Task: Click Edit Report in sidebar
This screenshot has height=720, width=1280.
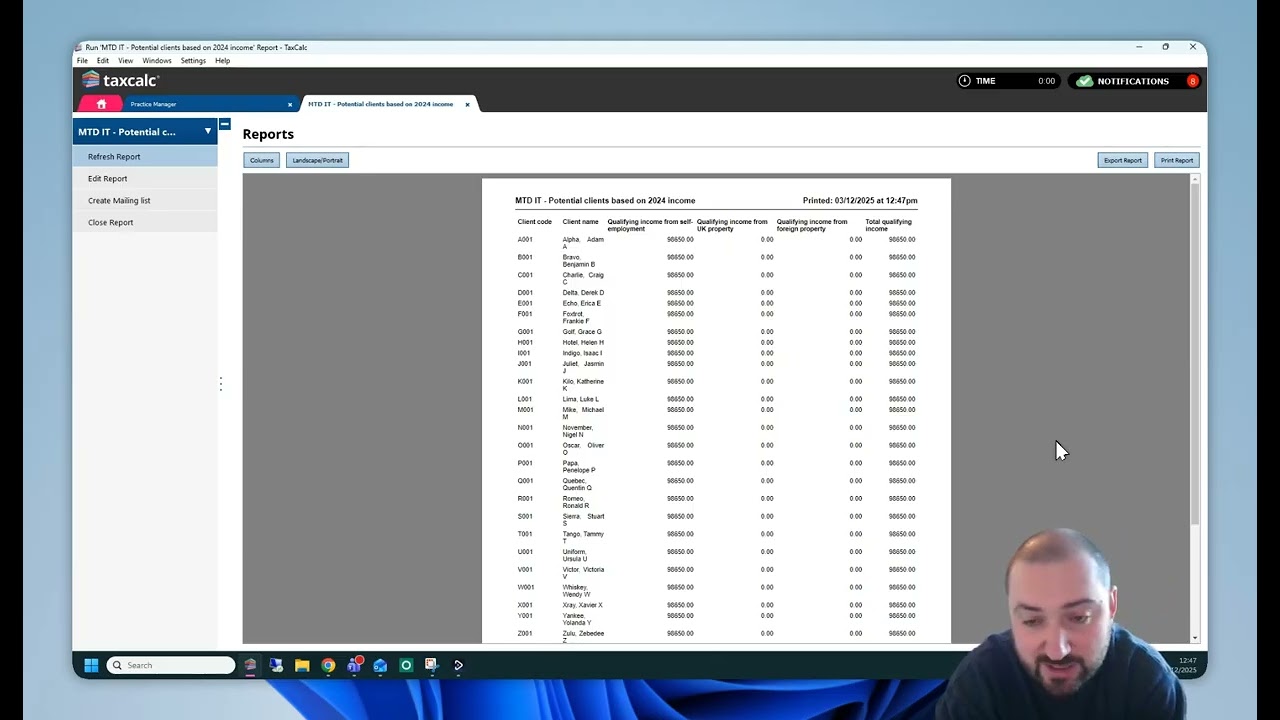Action: coord(145,178)
